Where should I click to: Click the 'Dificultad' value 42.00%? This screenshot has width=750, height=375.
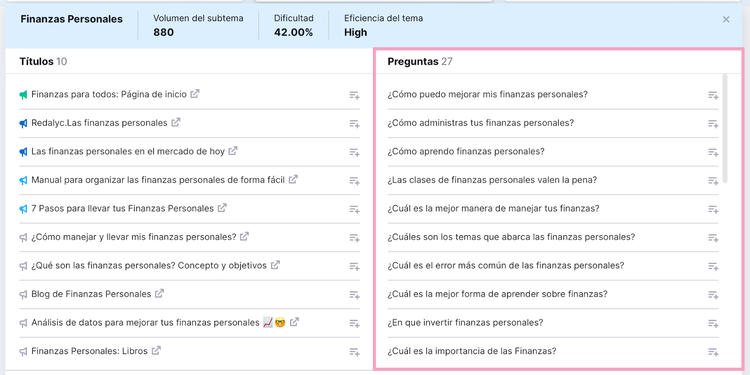tap(294, 33)
